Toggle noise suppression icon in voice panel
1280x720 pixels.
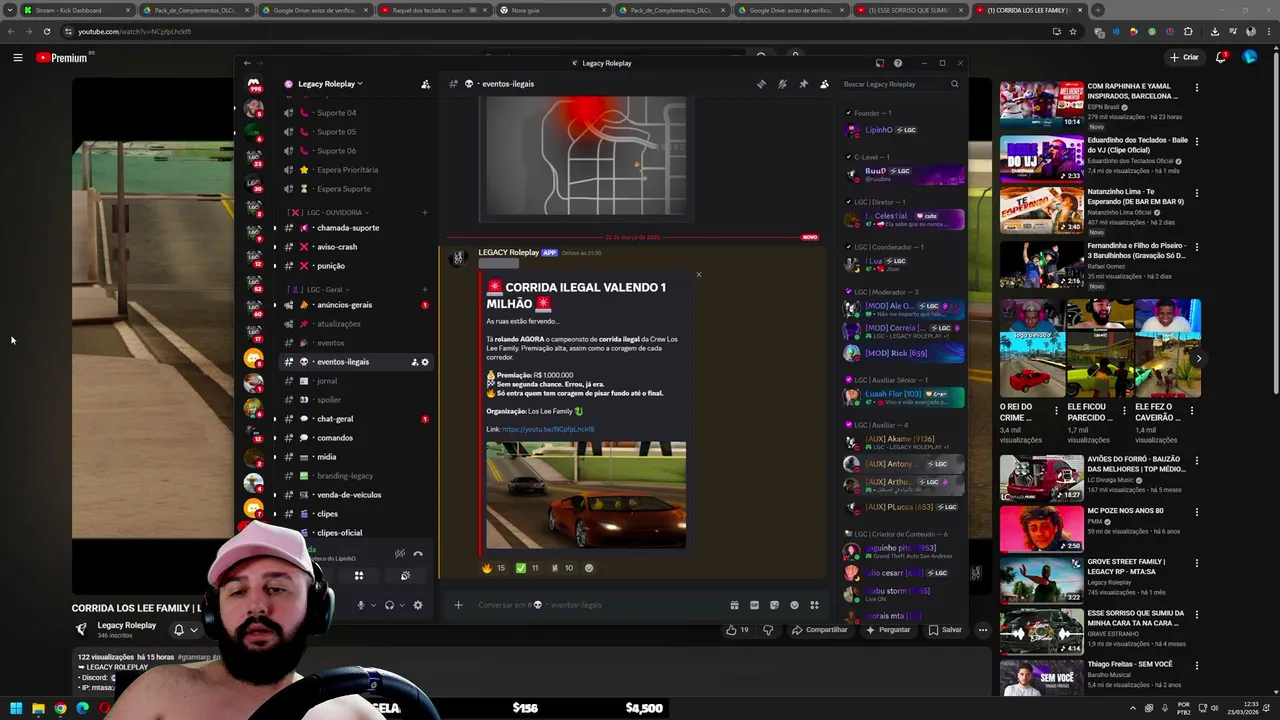tap(399, 553)
